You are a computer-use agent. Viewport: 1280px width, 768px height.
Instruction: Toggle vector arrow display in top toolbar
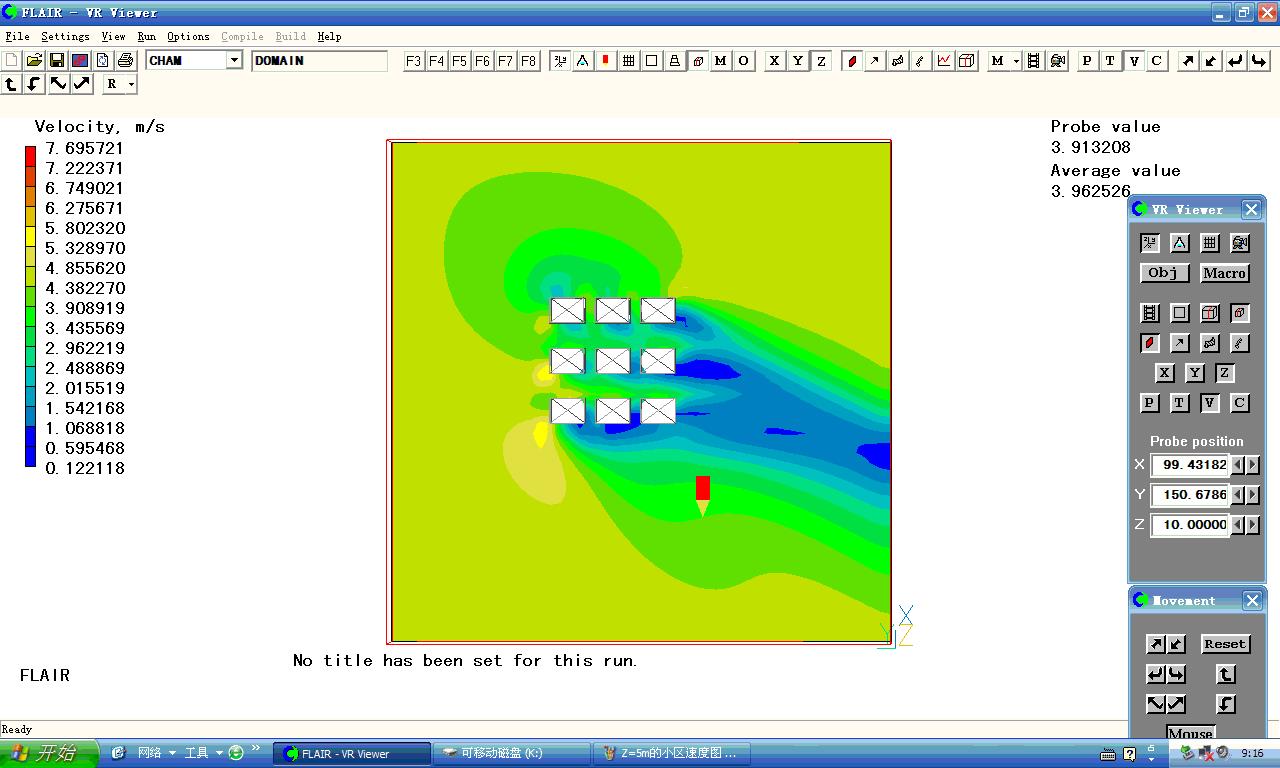[x=875, y=61]
